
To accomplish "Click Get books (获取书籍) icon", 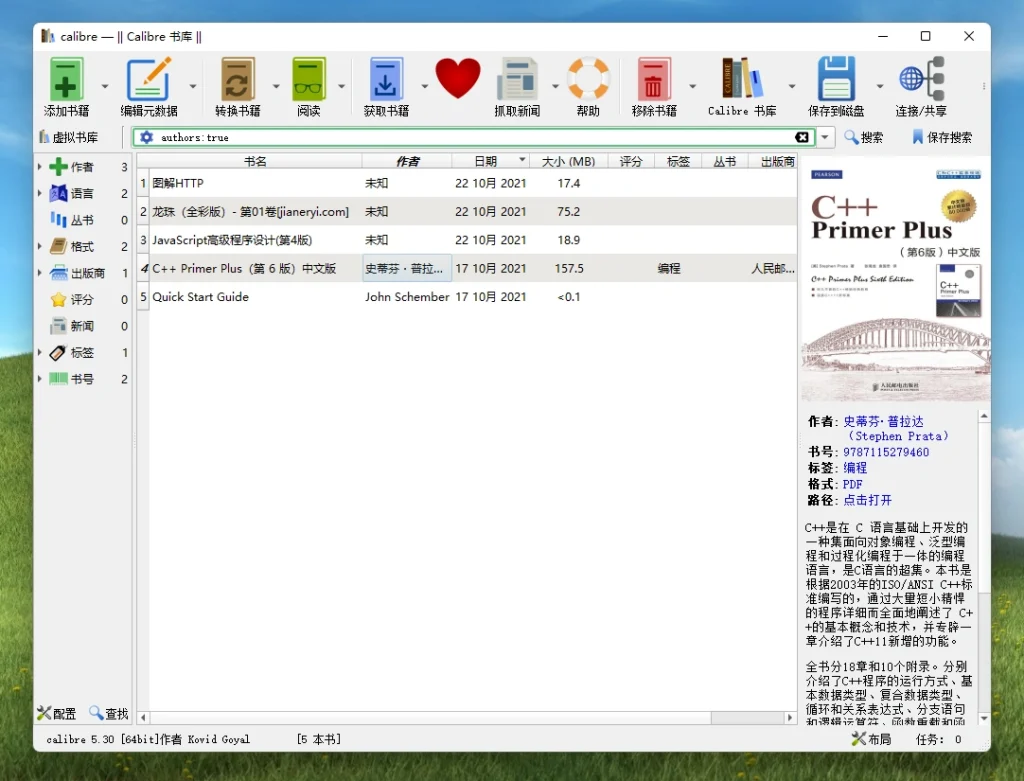I will coord(386,80).
